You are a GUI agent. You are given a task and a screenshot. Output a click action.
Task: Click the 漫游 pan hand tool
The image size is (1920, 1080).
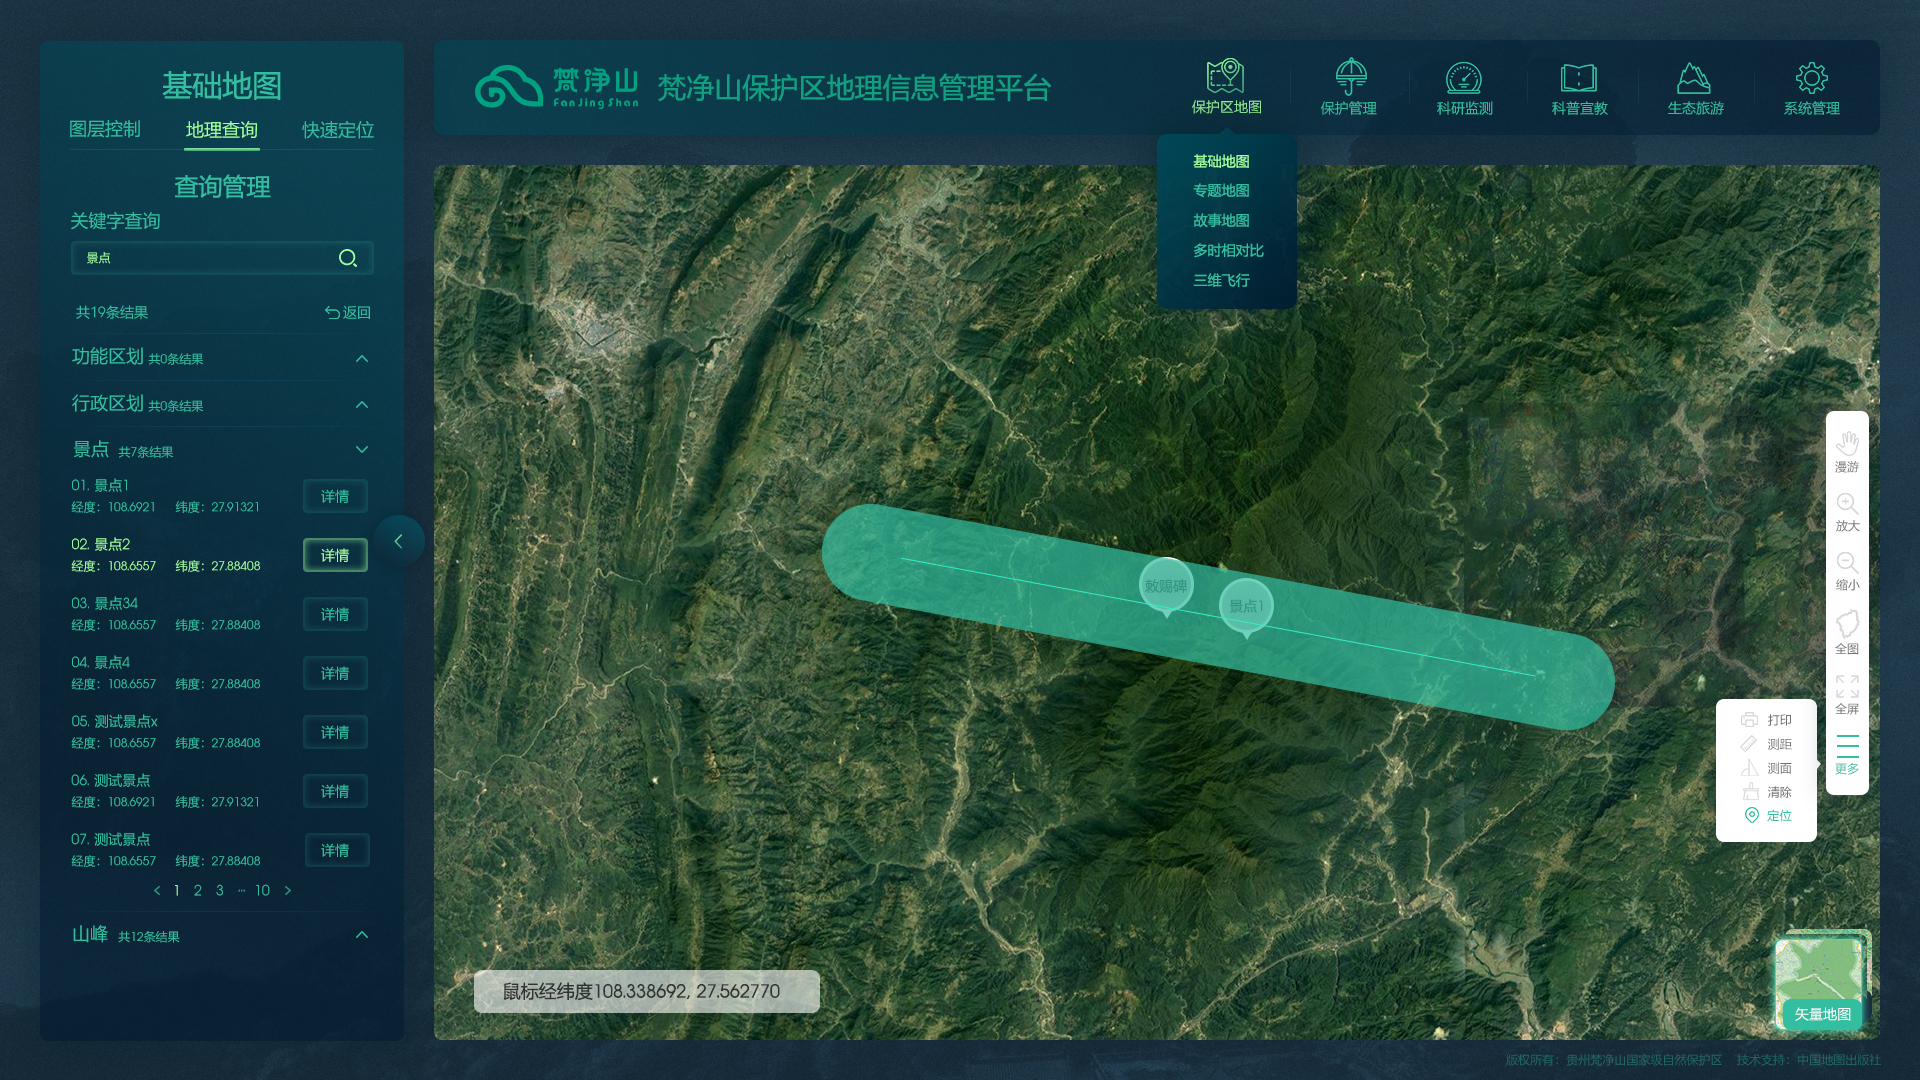point(1847,445)
